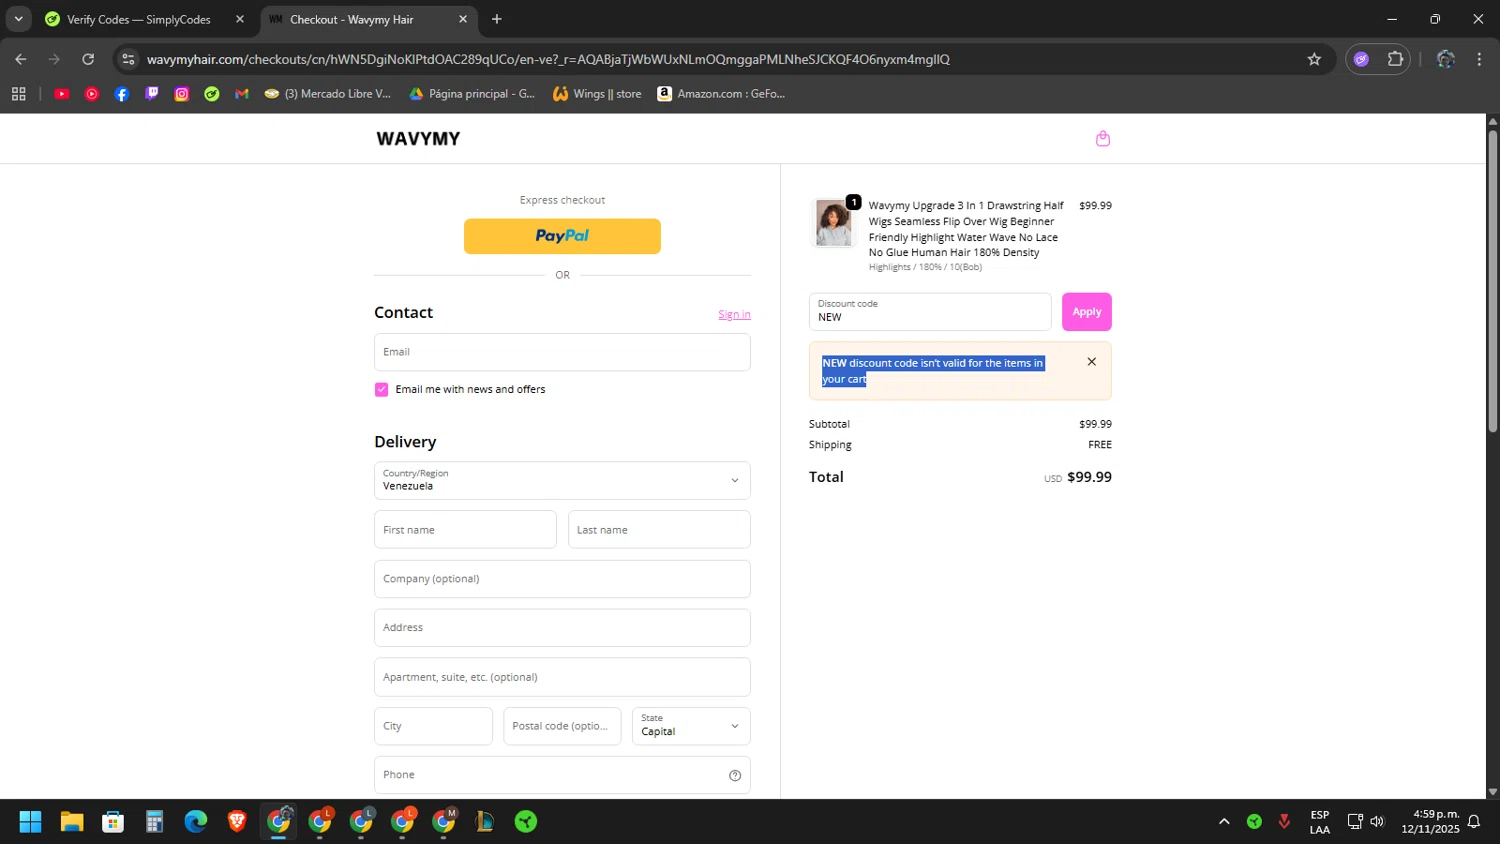Open the Chrome profile avatar
The height and width of the screenshot is (844, 1500).
point(1445,59)
